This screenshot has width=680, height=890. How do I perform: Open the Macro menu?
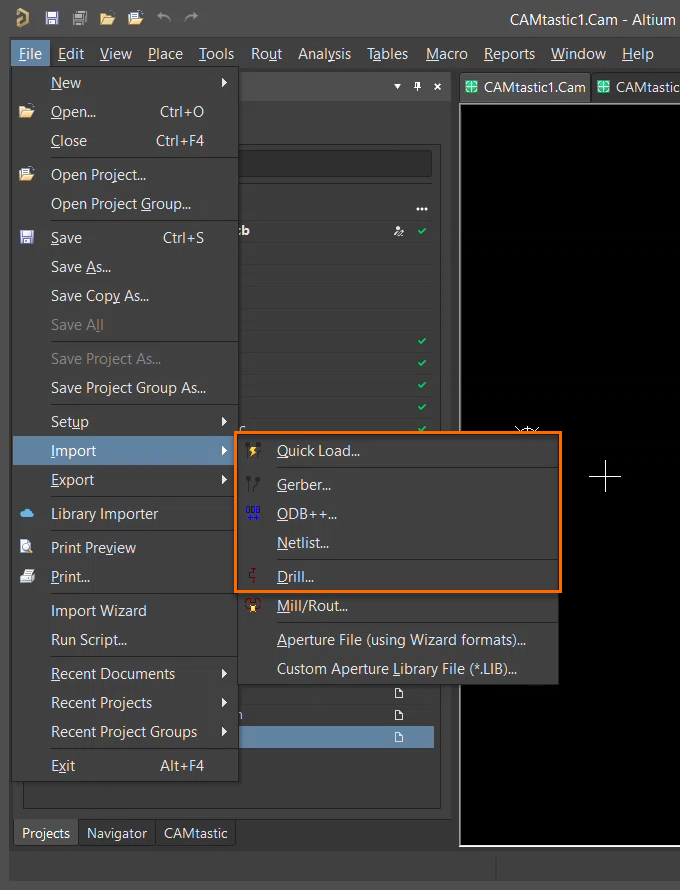click(447, 54)
